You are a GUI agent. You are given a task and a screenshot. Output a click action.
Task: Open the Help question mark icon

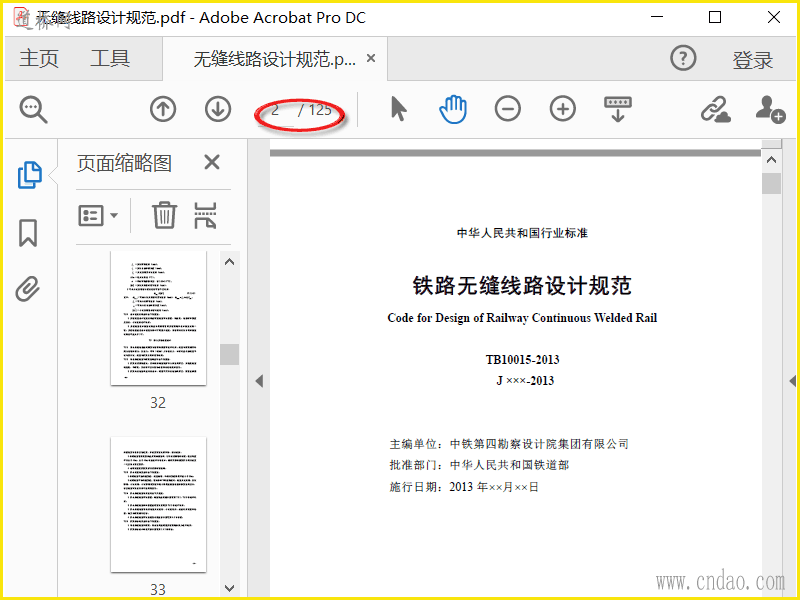tap(683, 58)
